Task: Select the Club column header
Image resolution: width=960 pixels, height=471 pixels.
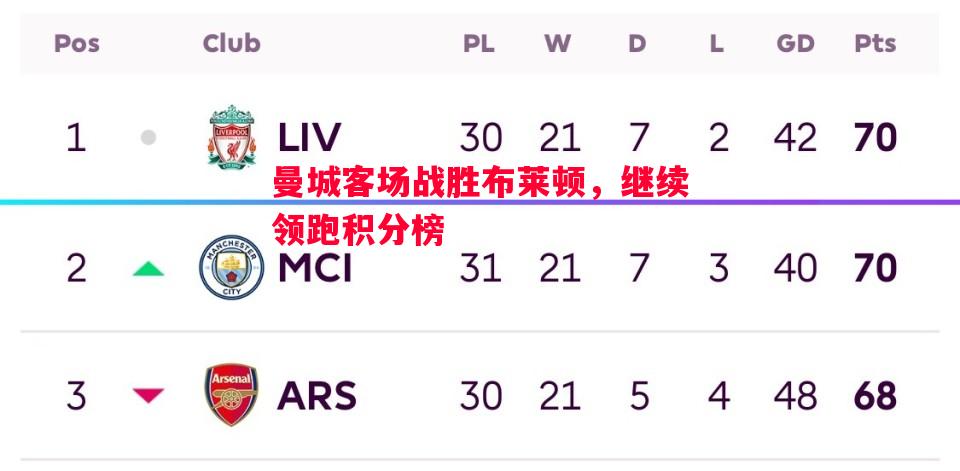Action: (x=231, y=43)
